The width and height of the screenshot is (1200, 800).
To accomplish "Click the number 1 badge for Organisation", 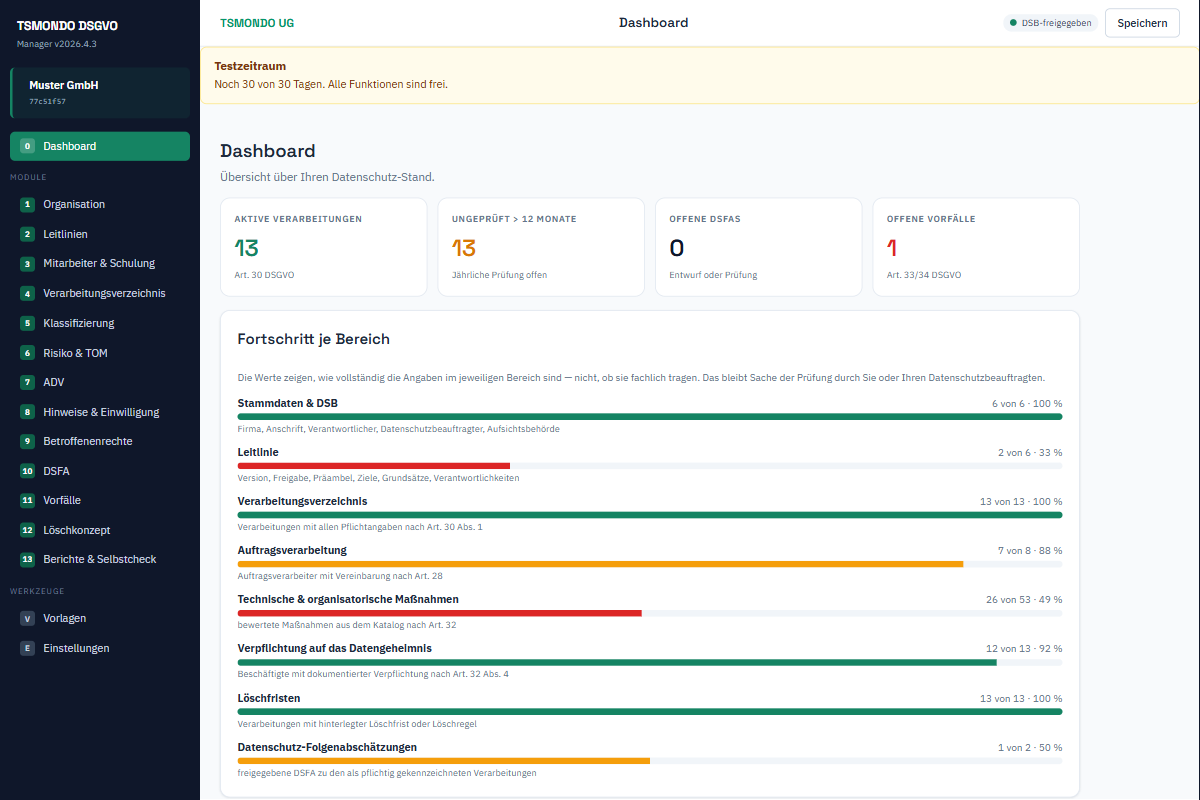I will click(x=27, y=204).
